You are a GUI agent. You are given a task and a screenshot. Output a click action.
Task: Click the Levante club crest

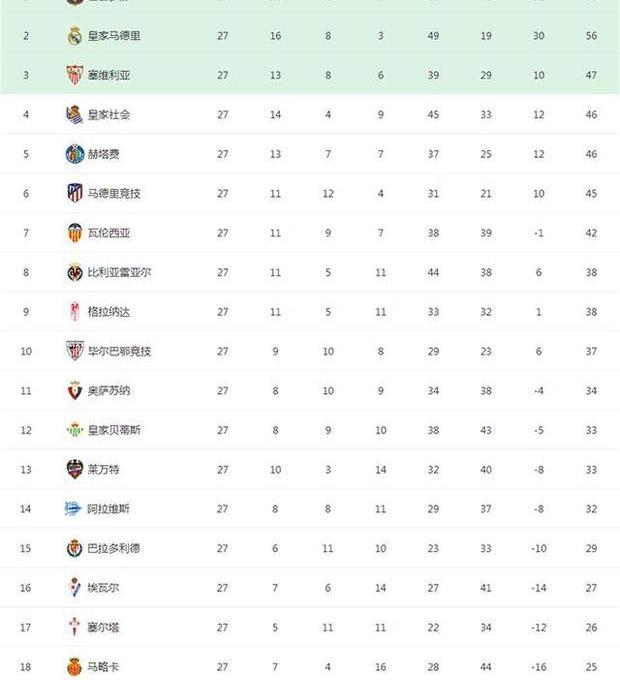pyautogui.click(x=75, y=470)
